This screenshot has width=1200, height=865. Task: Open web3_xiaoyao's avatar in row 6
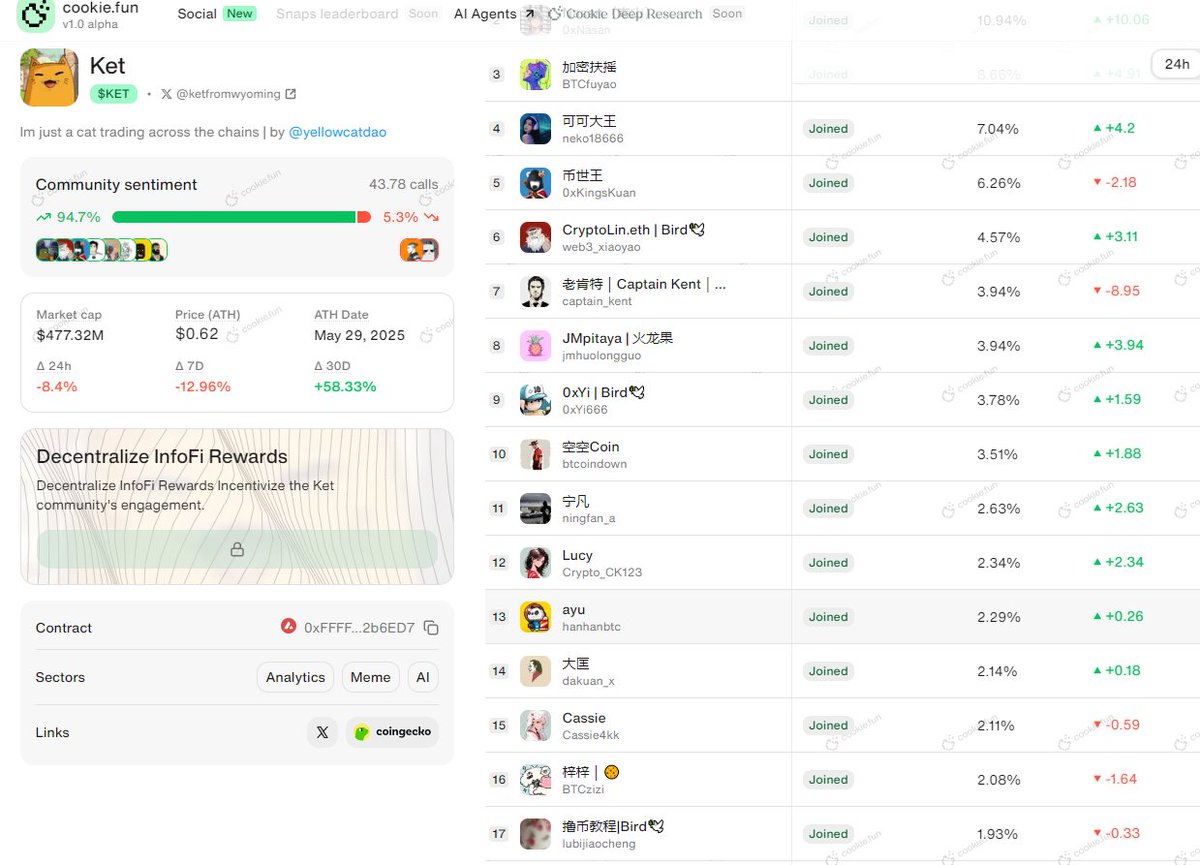(536, 237)
